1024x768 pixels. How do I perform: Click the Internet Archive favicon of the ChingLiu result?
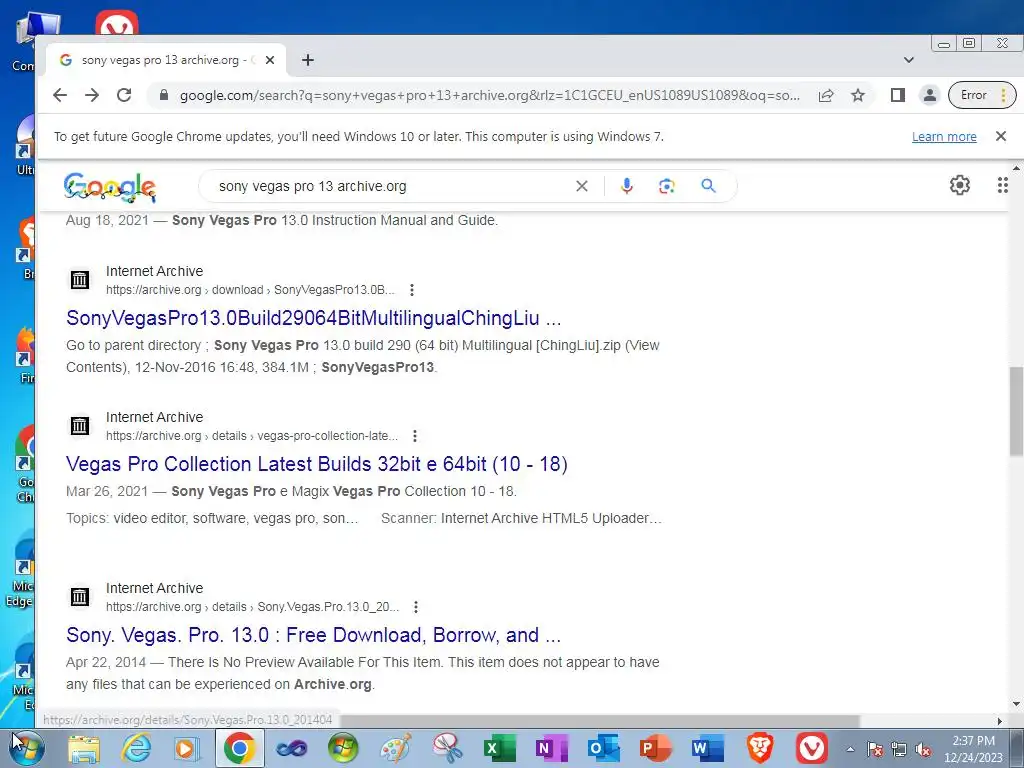click(80, 280)
